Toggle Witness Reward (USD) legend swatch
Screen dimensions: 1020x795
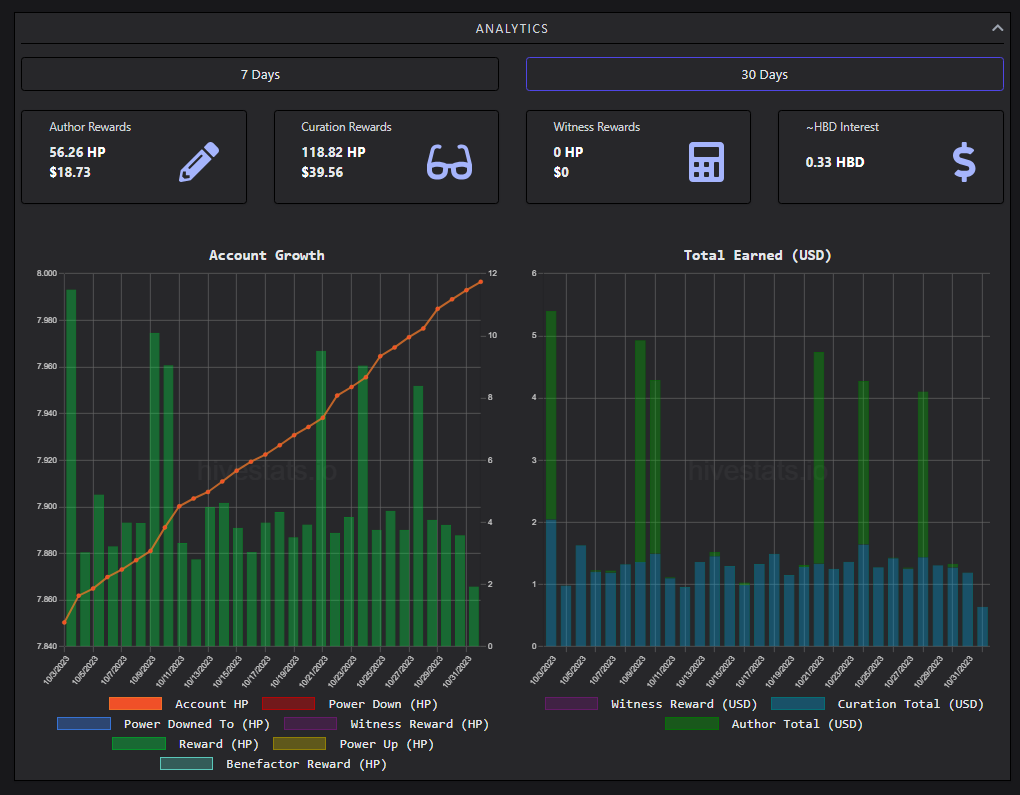tap(571, 703)
